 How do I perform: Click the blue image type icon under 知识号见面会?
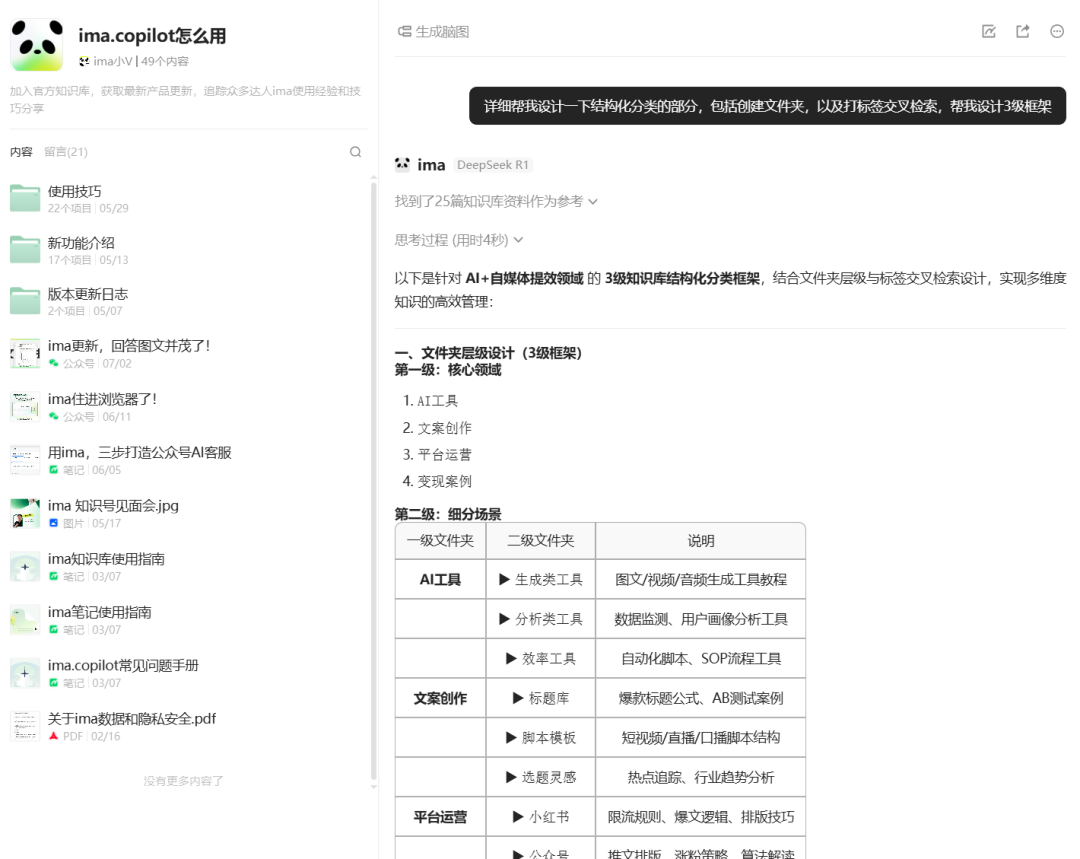pyautogui.click(x=53, y=523)
